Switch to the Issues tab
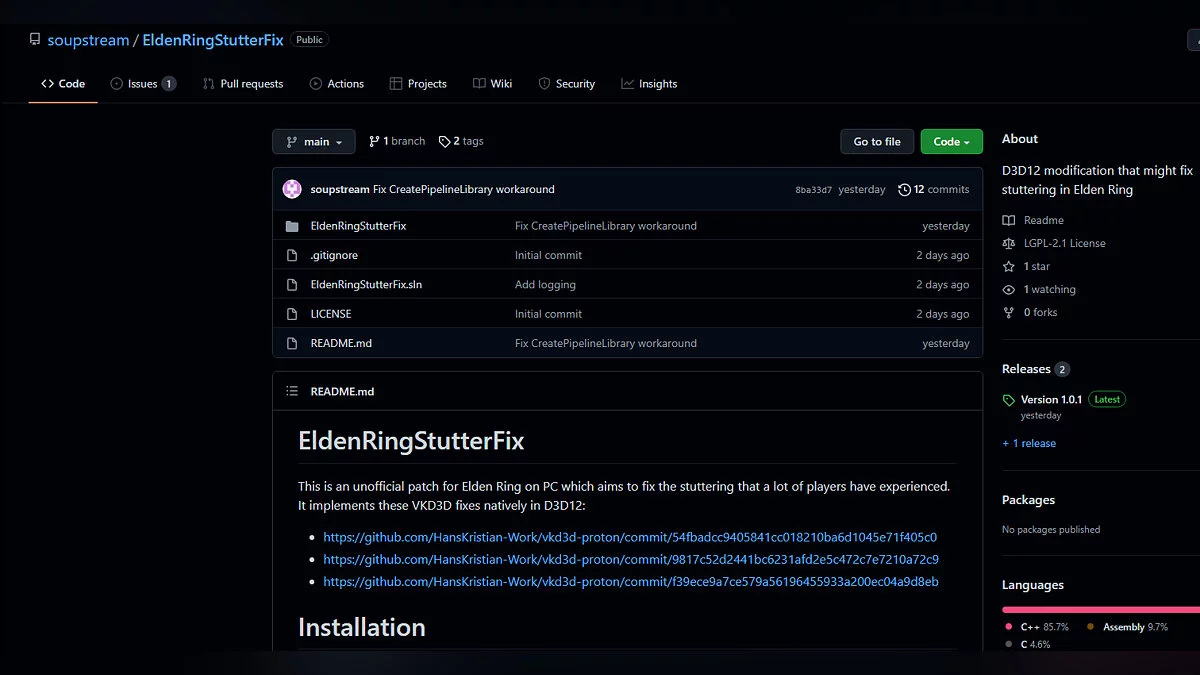 tap(143, 83)
